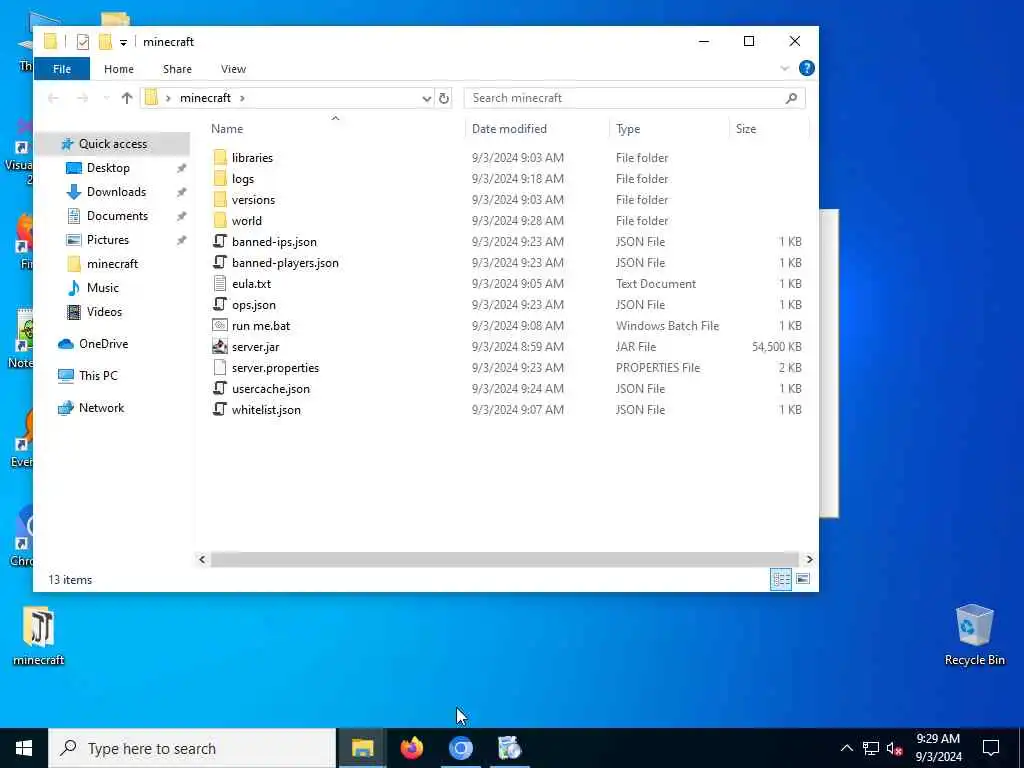Select banned-players.json file icon

pyautogui.click(x=220, y=262)
